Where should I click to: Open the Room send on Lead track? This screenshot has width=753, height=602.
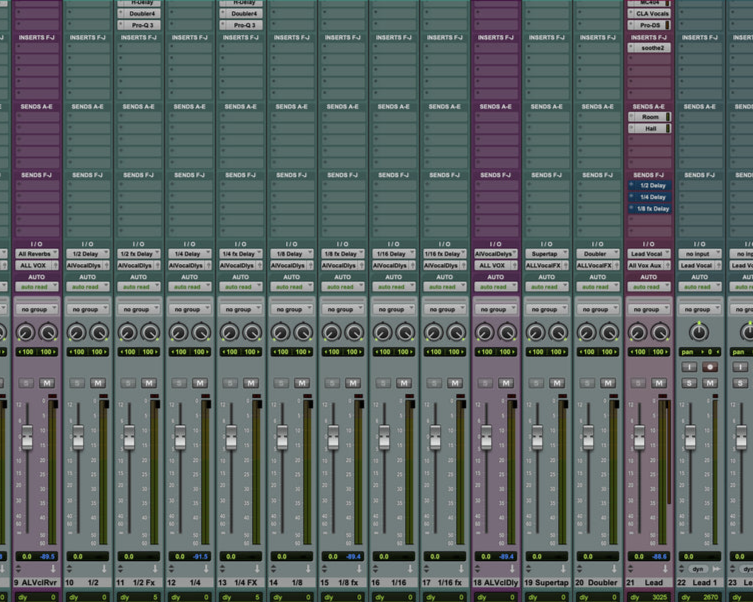click(x=649, y=117)
